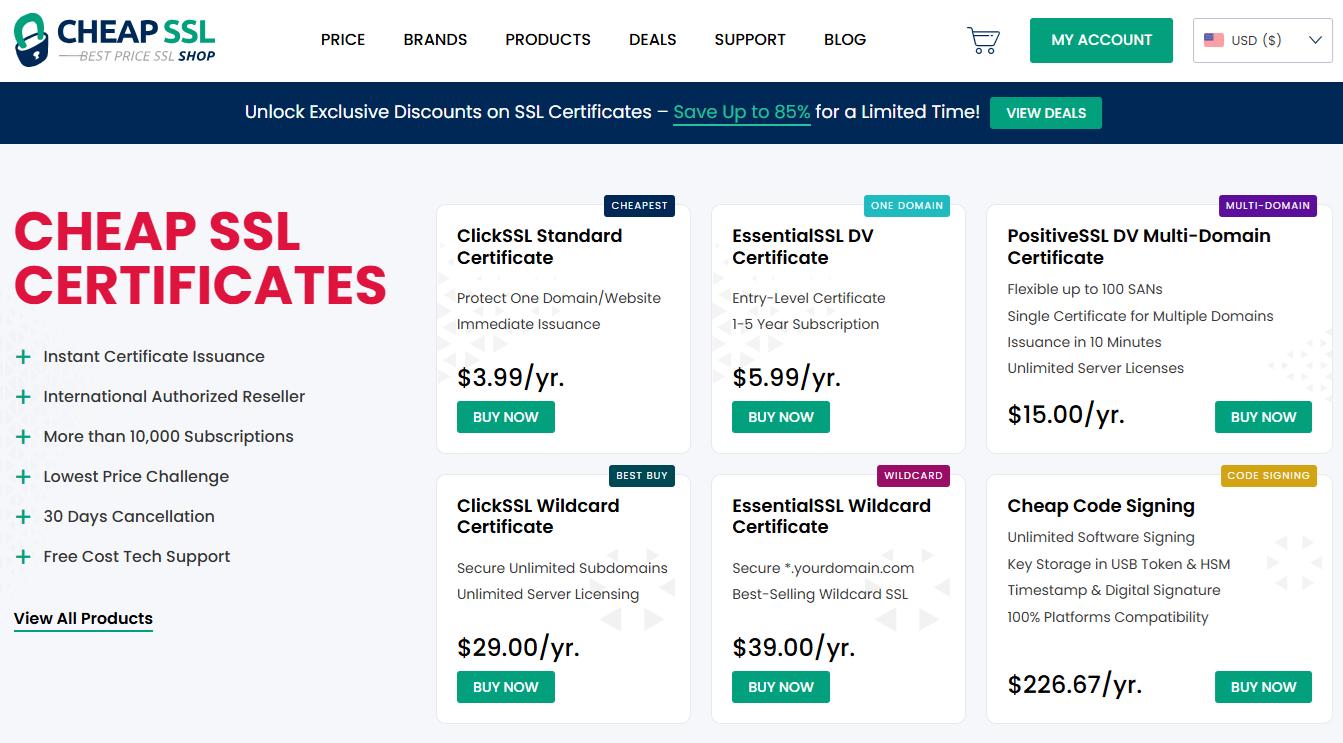Click the Secure Unlimited Subdomains text
The image size is (1343, 743).
click(562, 568)
